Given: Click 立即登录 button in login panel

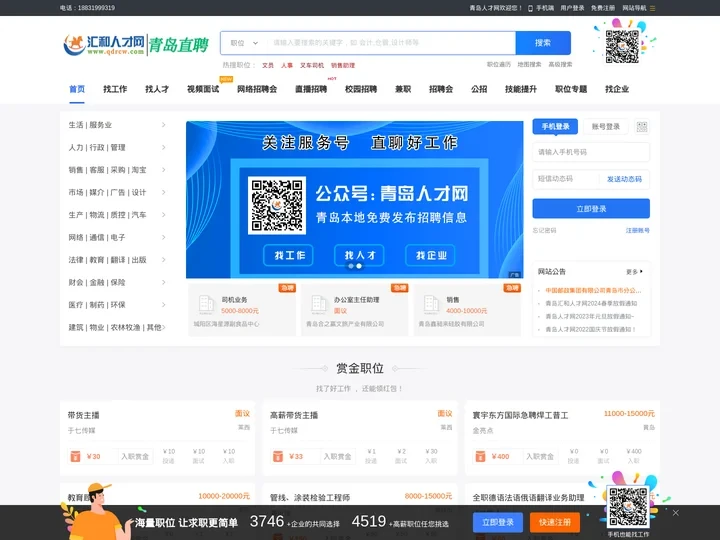Looking at the screenshot, I should click(591, 209).
